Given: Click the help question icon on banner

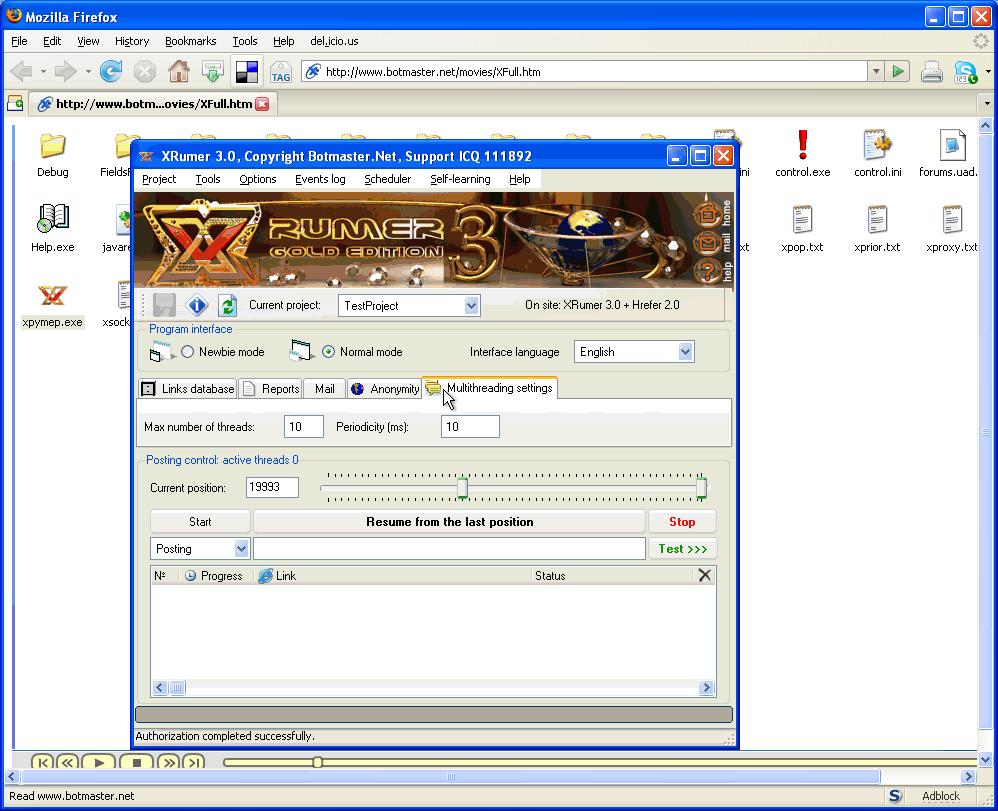Looking at the screenshot, I should 707,272.
